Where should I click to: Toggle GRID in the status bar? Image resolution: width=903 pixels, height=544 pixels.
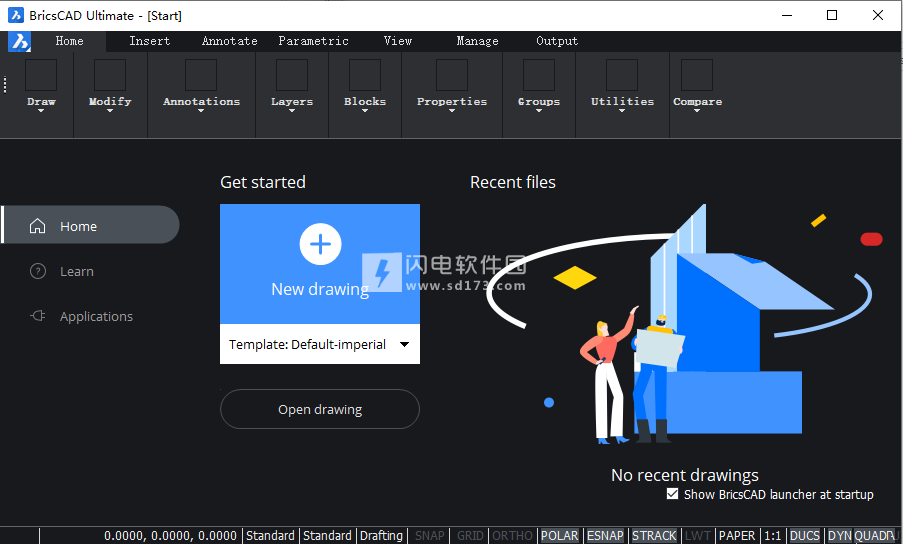click(470, 535)
